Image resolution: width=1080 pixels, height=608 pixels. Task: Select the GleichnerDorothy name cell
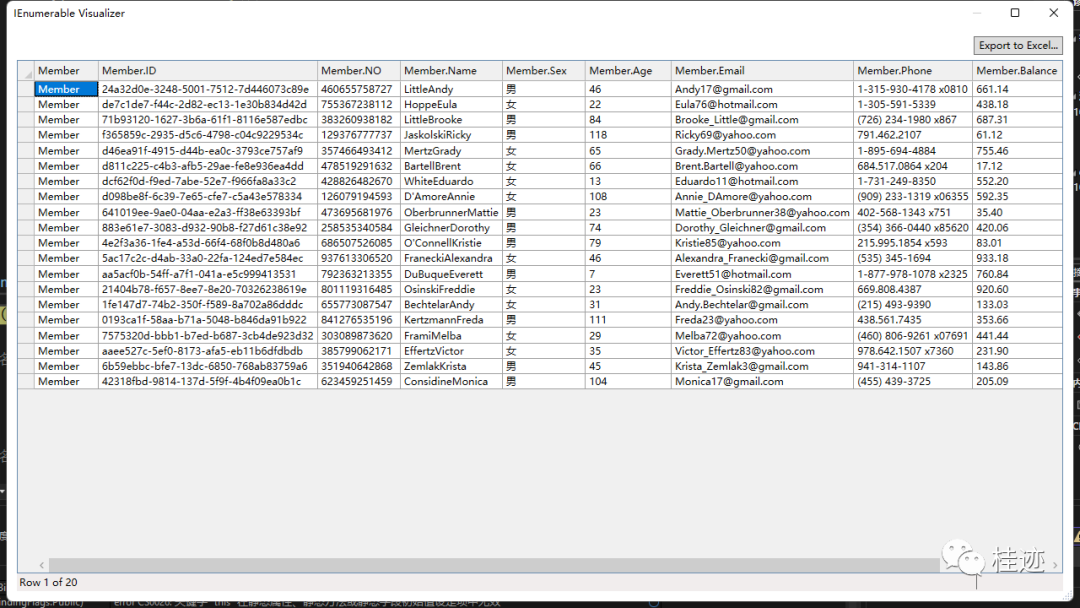coord(451,227)
